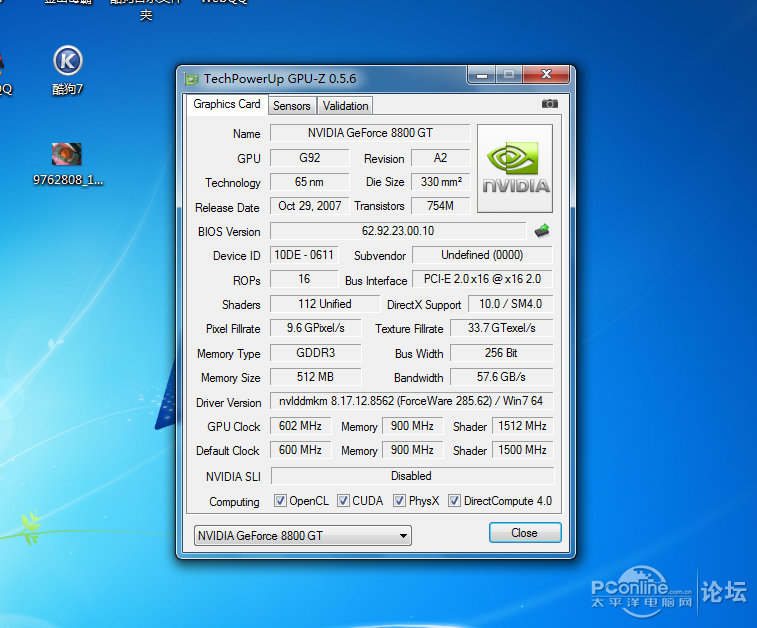Toggle the PhysX checkbox

[399, 501]
